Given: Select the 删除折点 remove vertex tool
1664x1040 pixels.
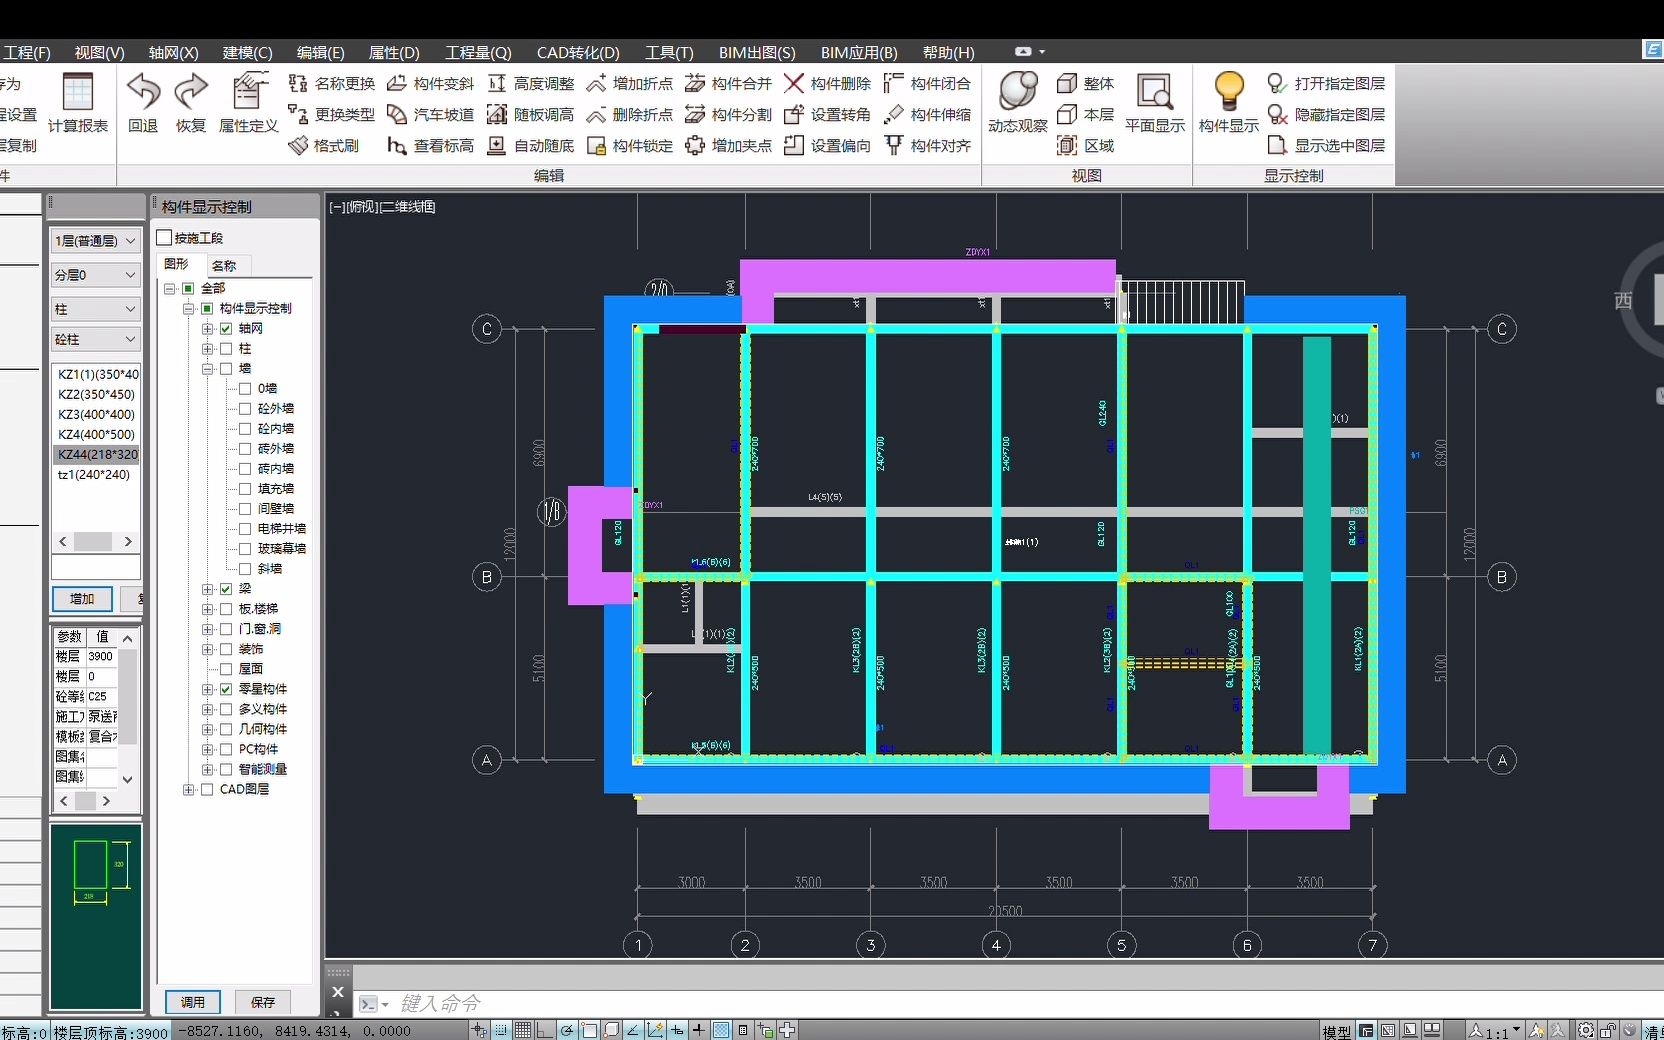Looking at the screenshot, I should coord(630,115).
